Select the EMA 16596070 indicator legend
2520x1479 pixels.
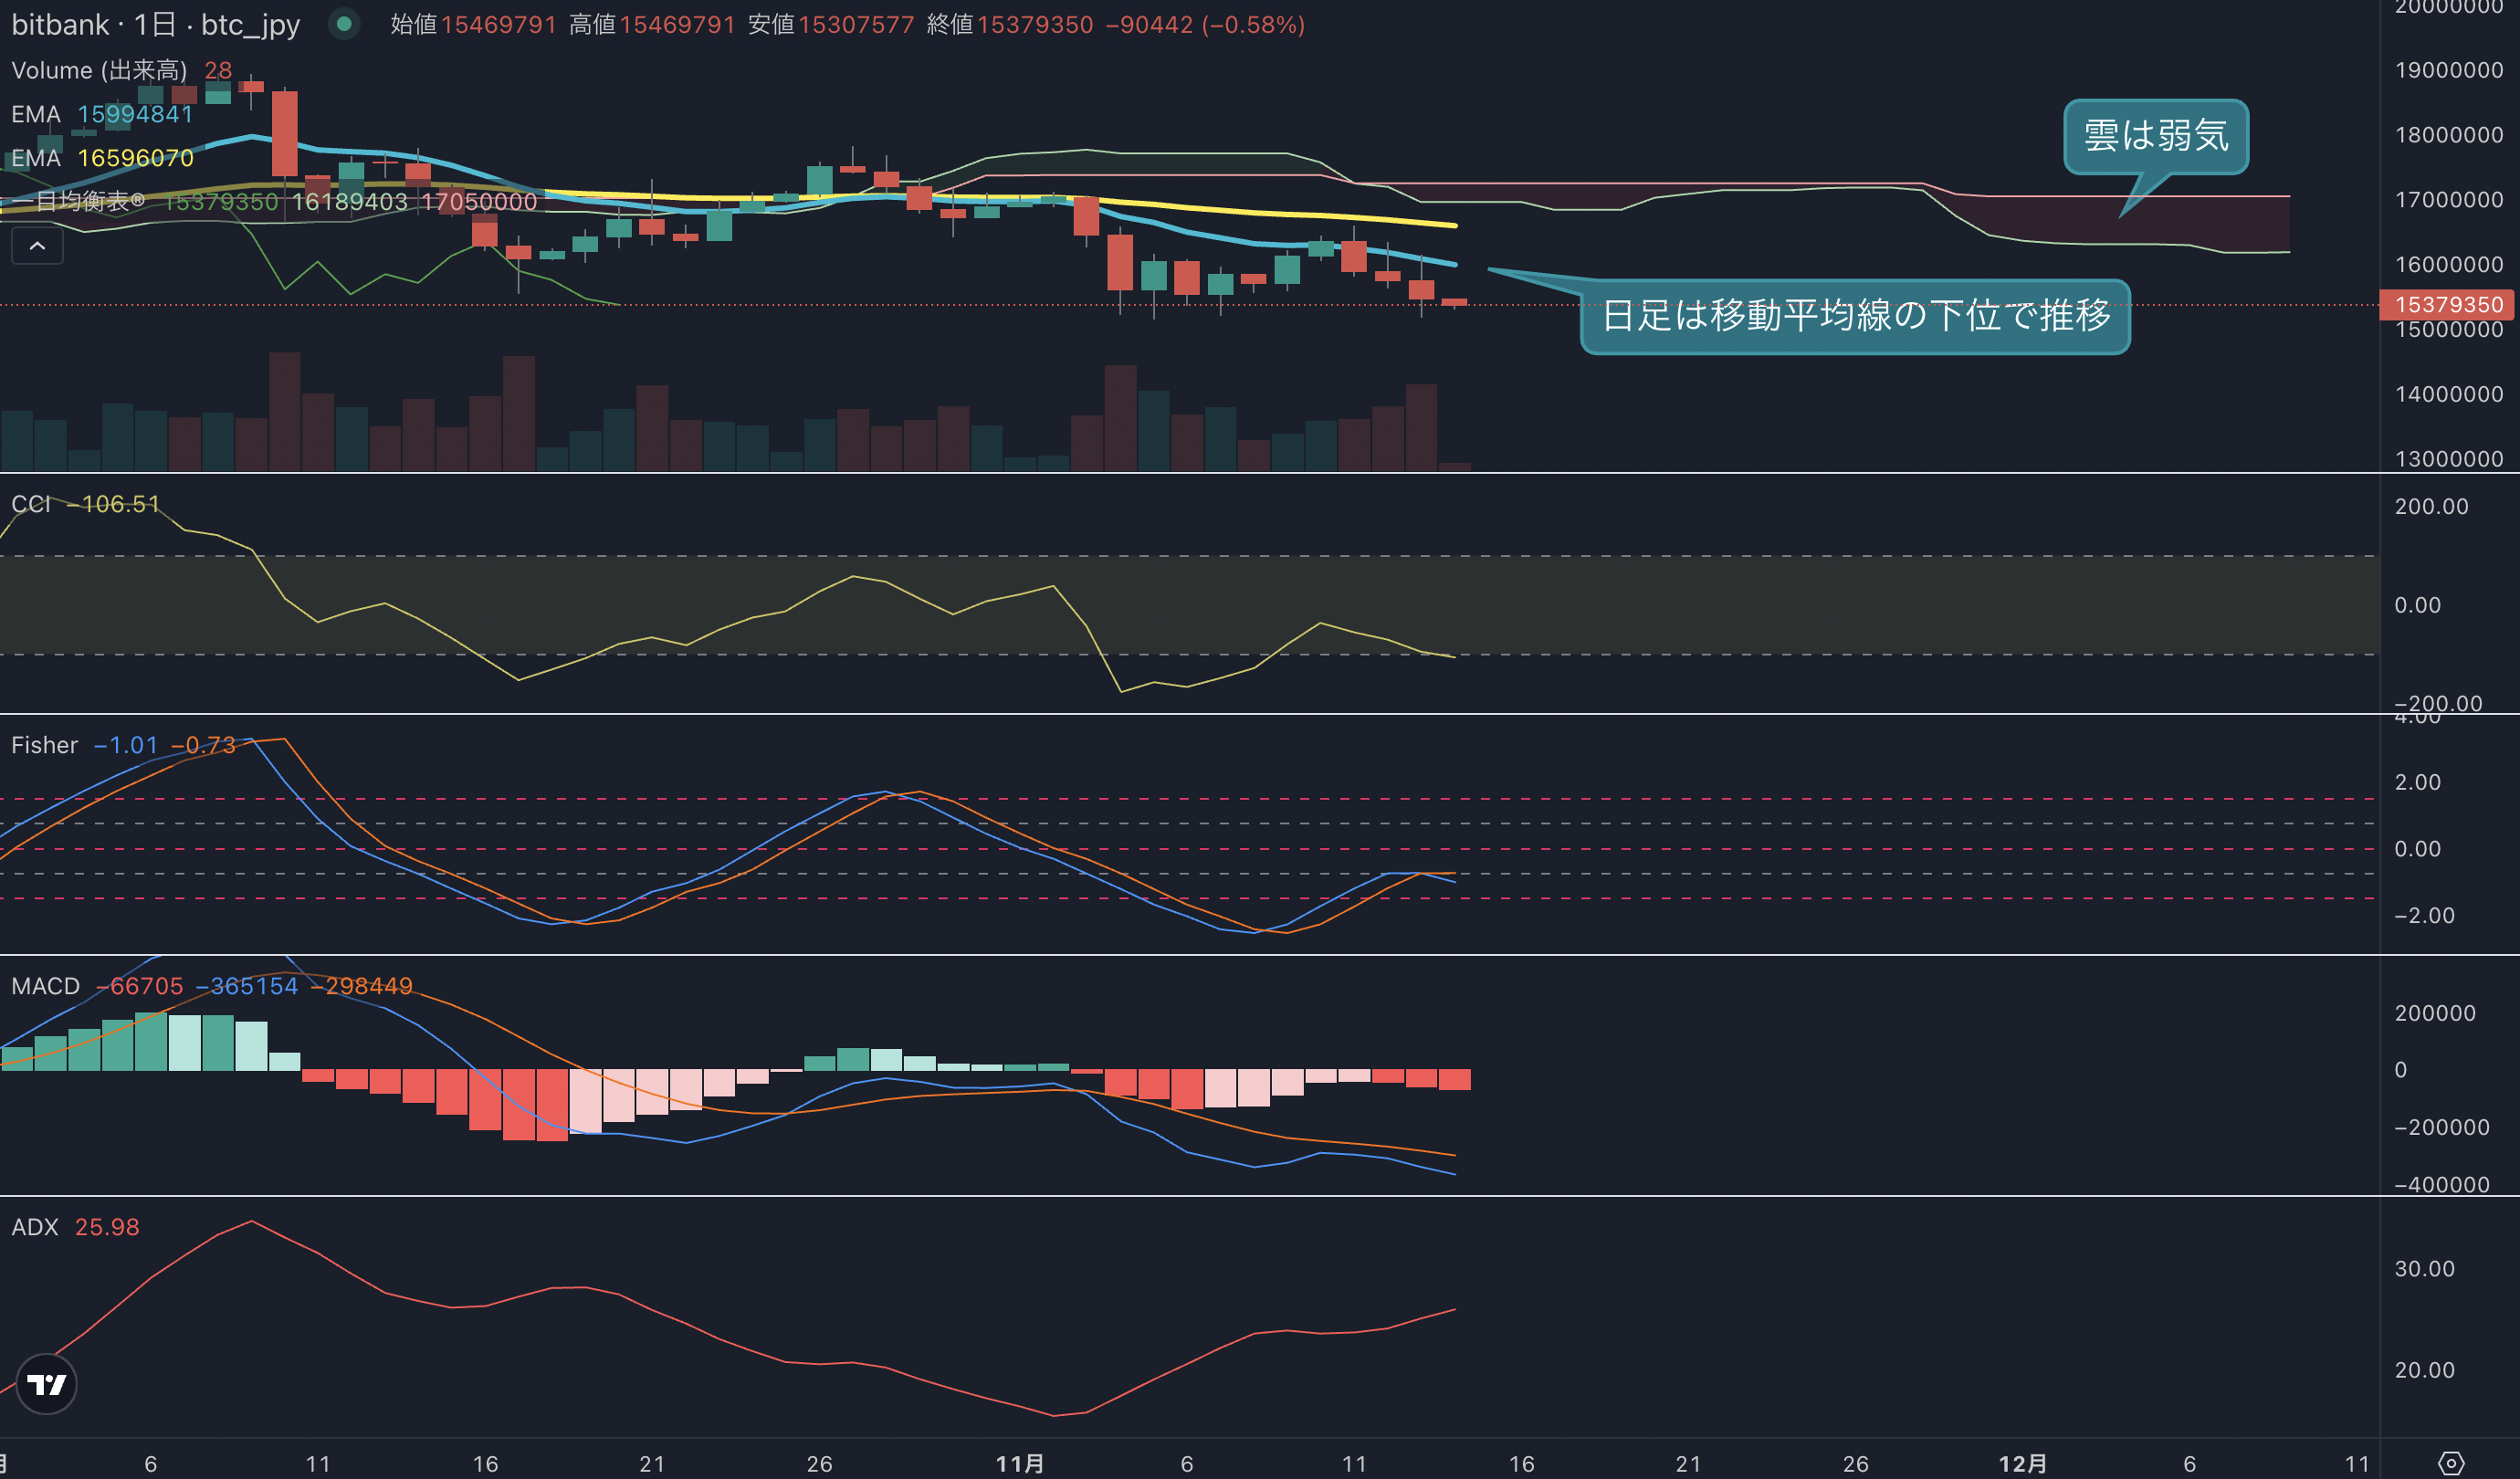point(101,158)
